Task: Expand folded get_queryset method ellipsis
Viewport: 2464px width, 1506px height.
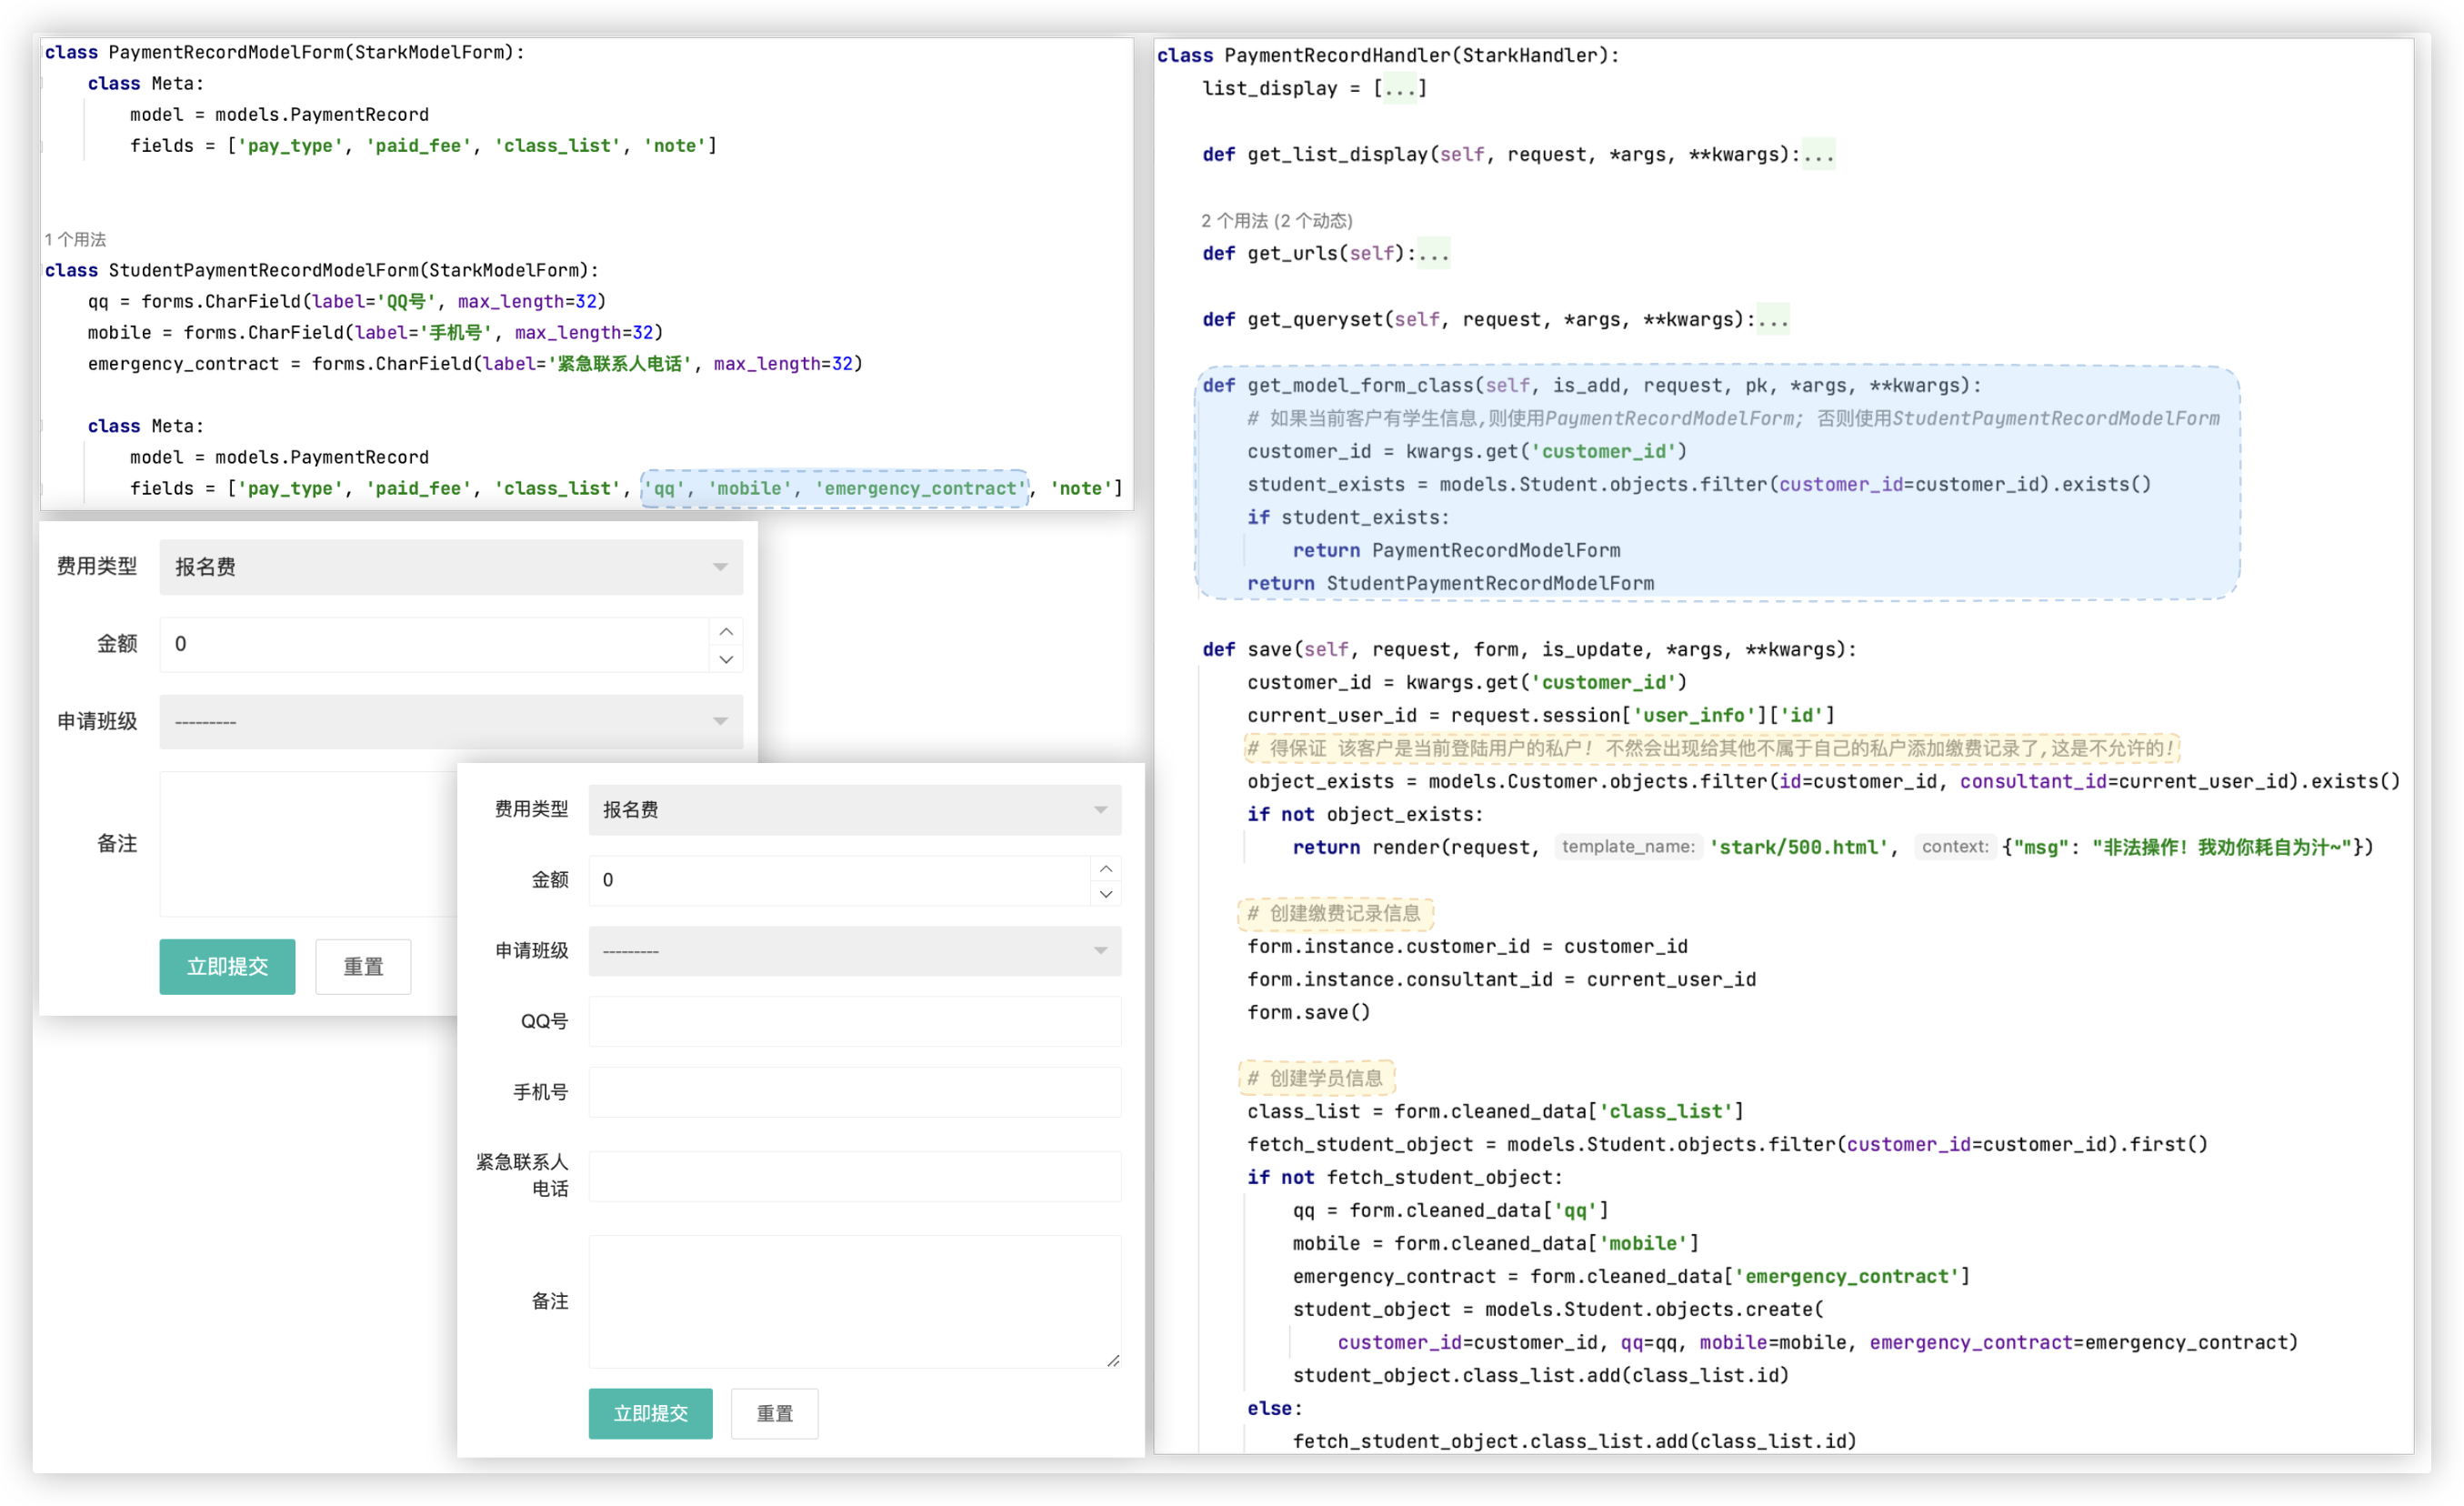Action: [1772, 320]
